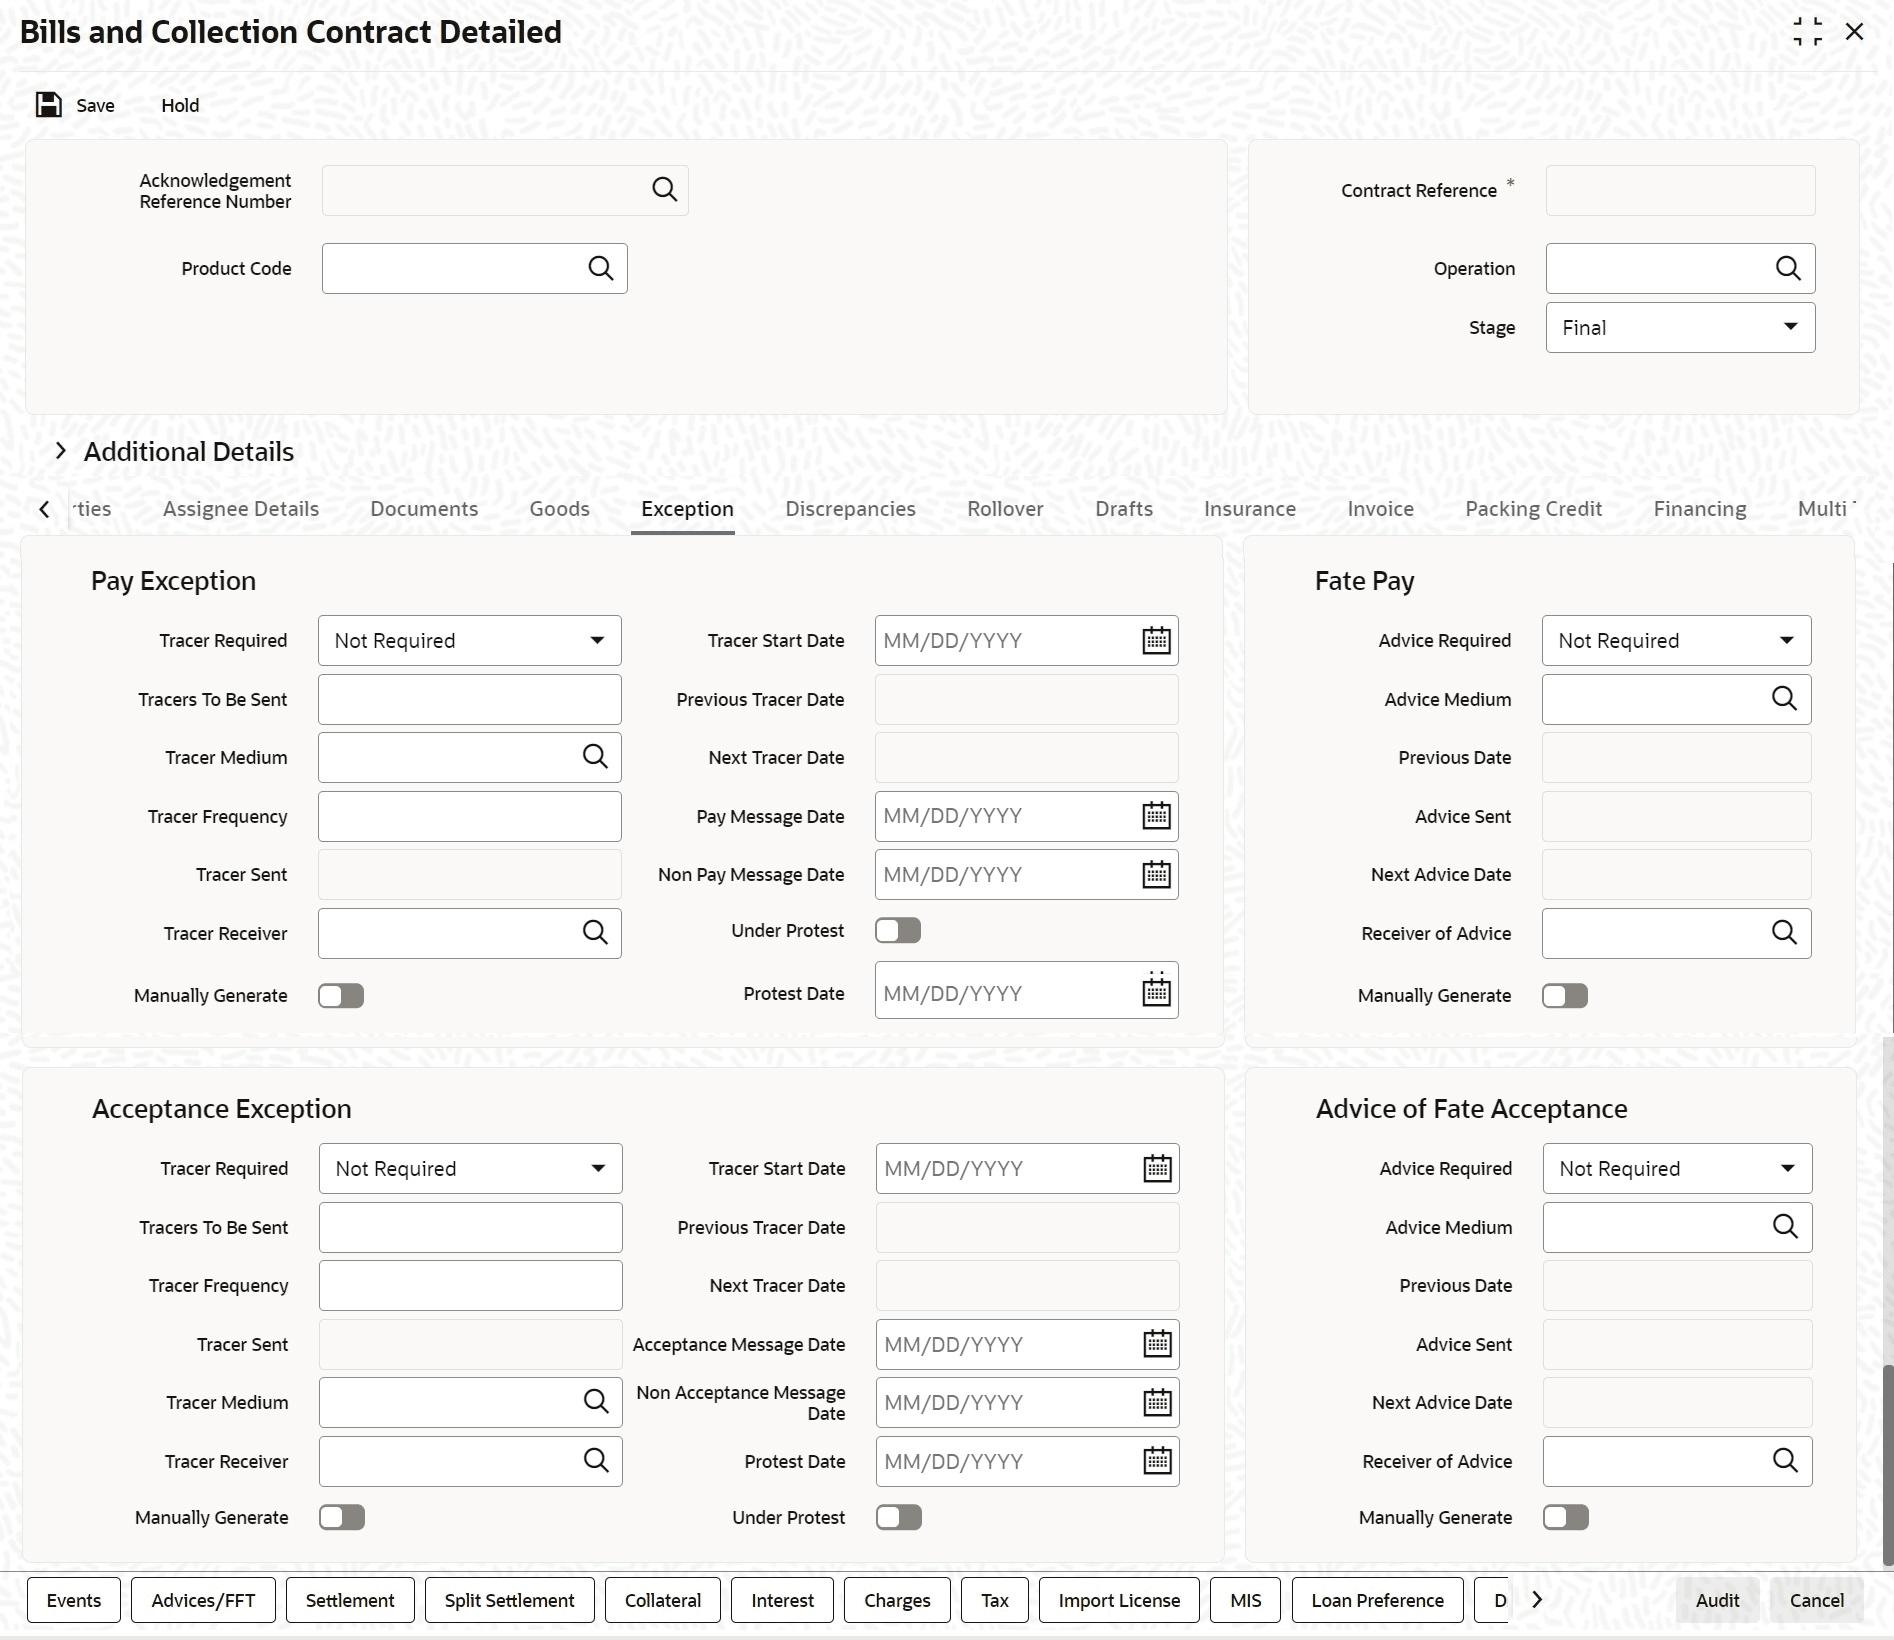Open Pay Message Date calendar picker

click(x=1156, y=816)
